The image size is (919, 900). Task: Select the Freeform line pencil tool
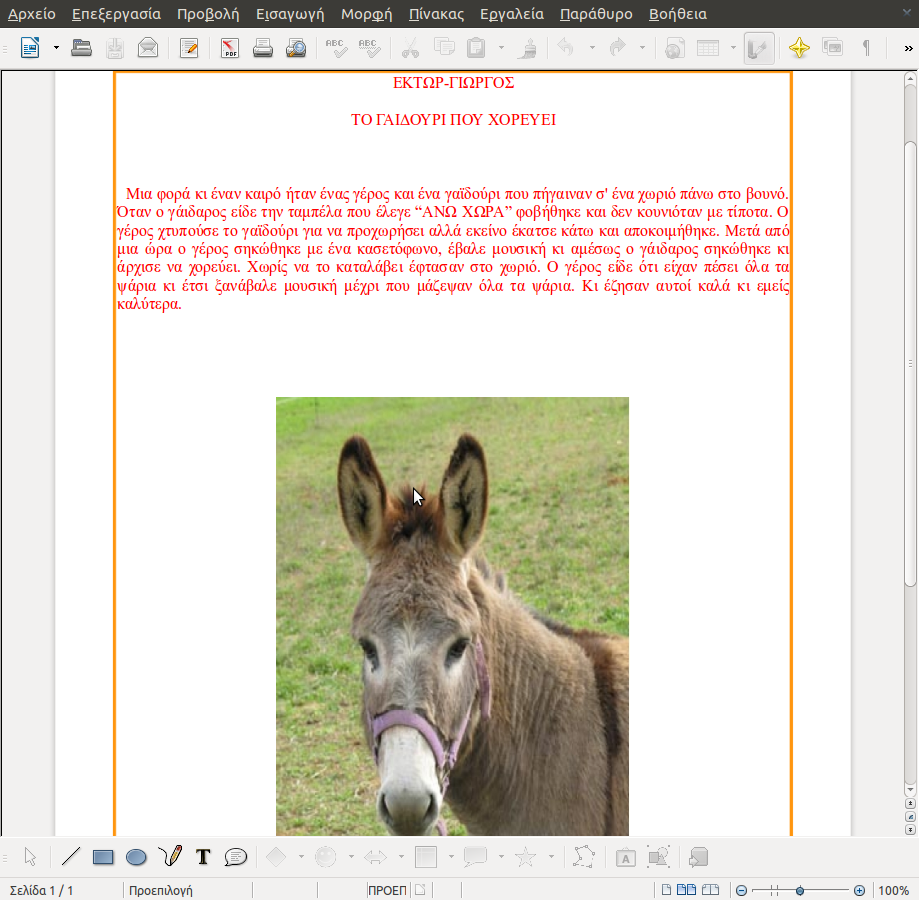coord(170,857)
